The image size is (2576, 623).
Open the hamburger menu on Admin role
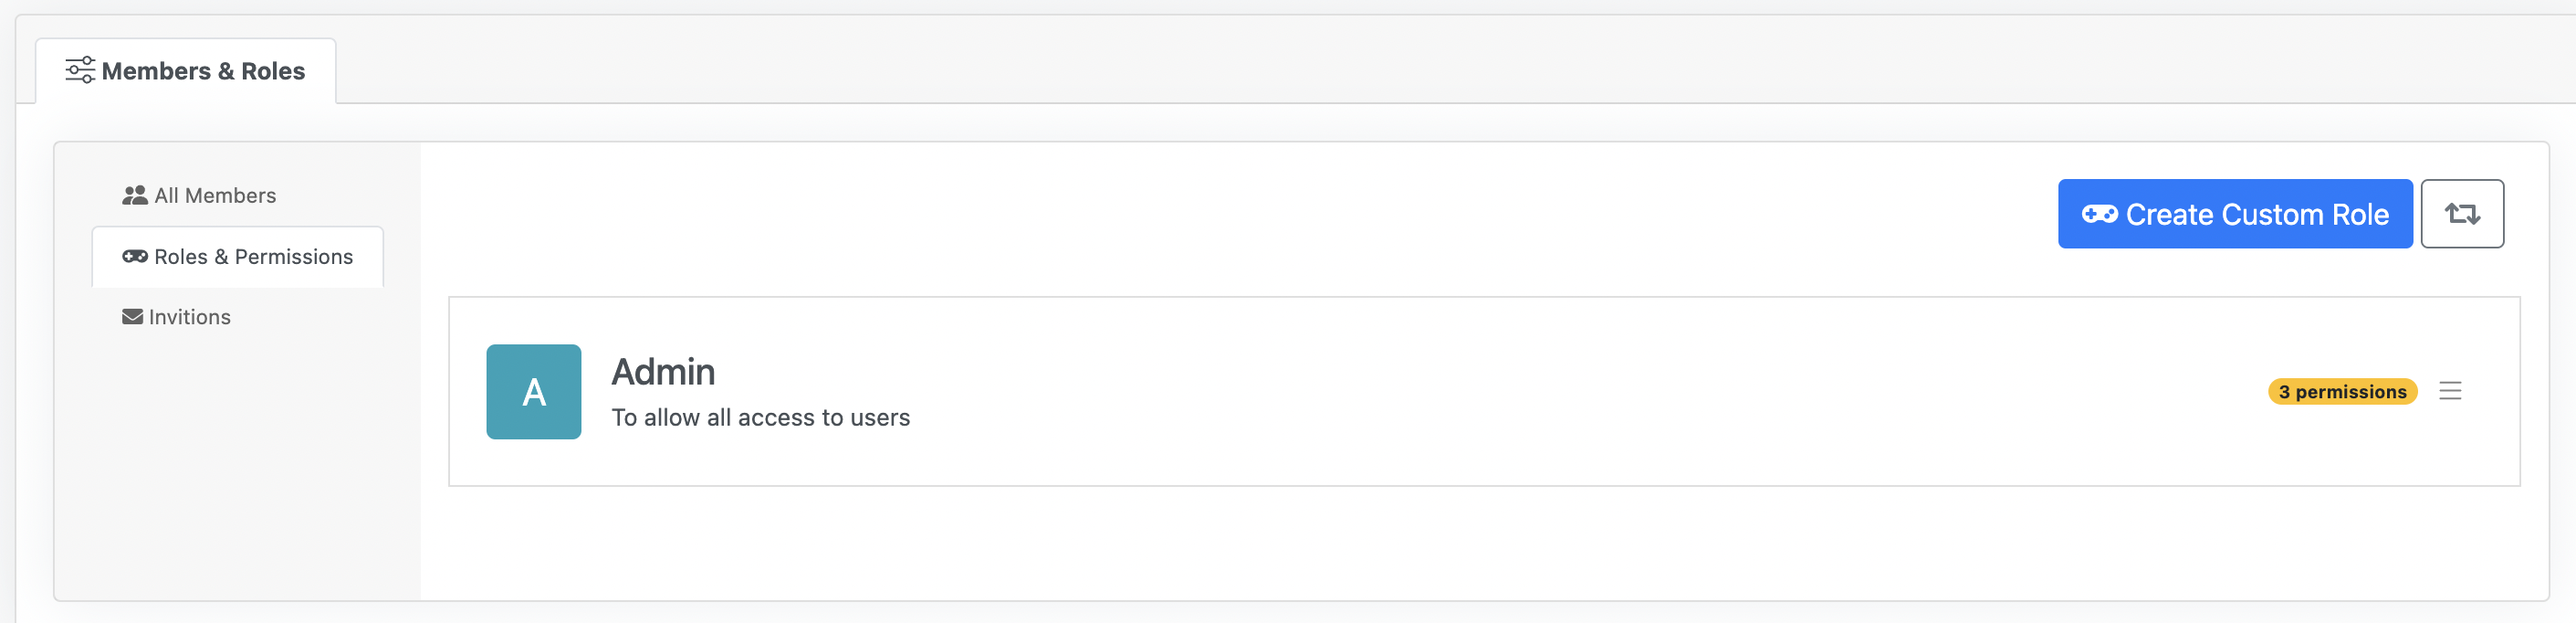click(2449, 391)
